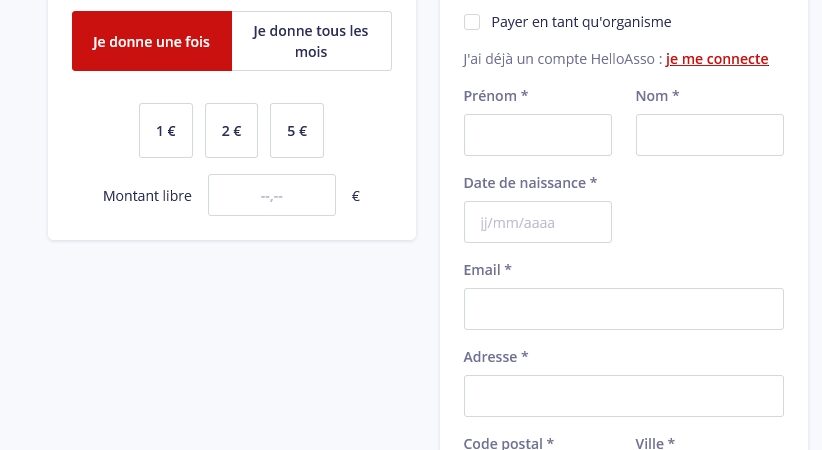Click into the Email input box

pyautogui.click(x=624, y=309)
